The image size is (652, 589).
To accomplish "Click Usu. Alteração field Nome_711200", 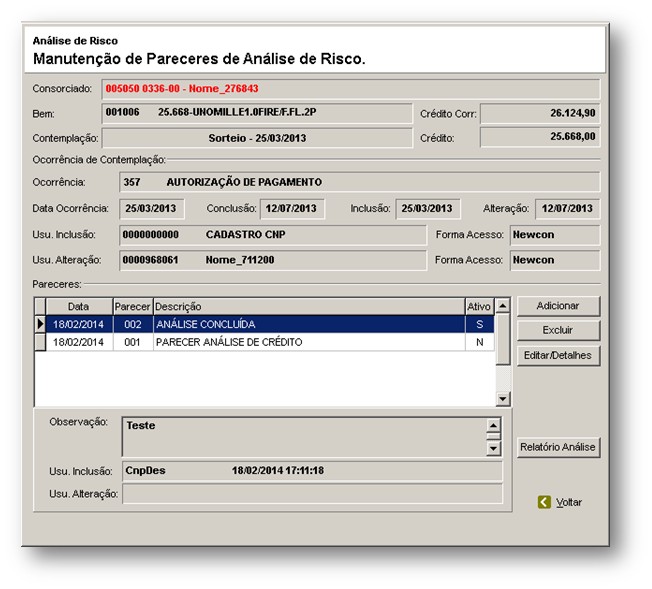I will (272, 260).
